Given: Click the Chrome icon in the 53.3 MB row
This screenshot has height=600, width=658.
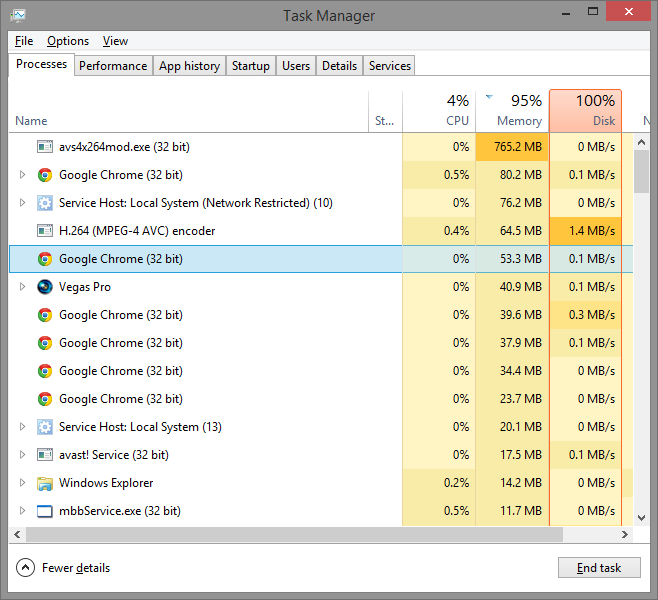Looking at the screenshot, I should coord(44,259).
